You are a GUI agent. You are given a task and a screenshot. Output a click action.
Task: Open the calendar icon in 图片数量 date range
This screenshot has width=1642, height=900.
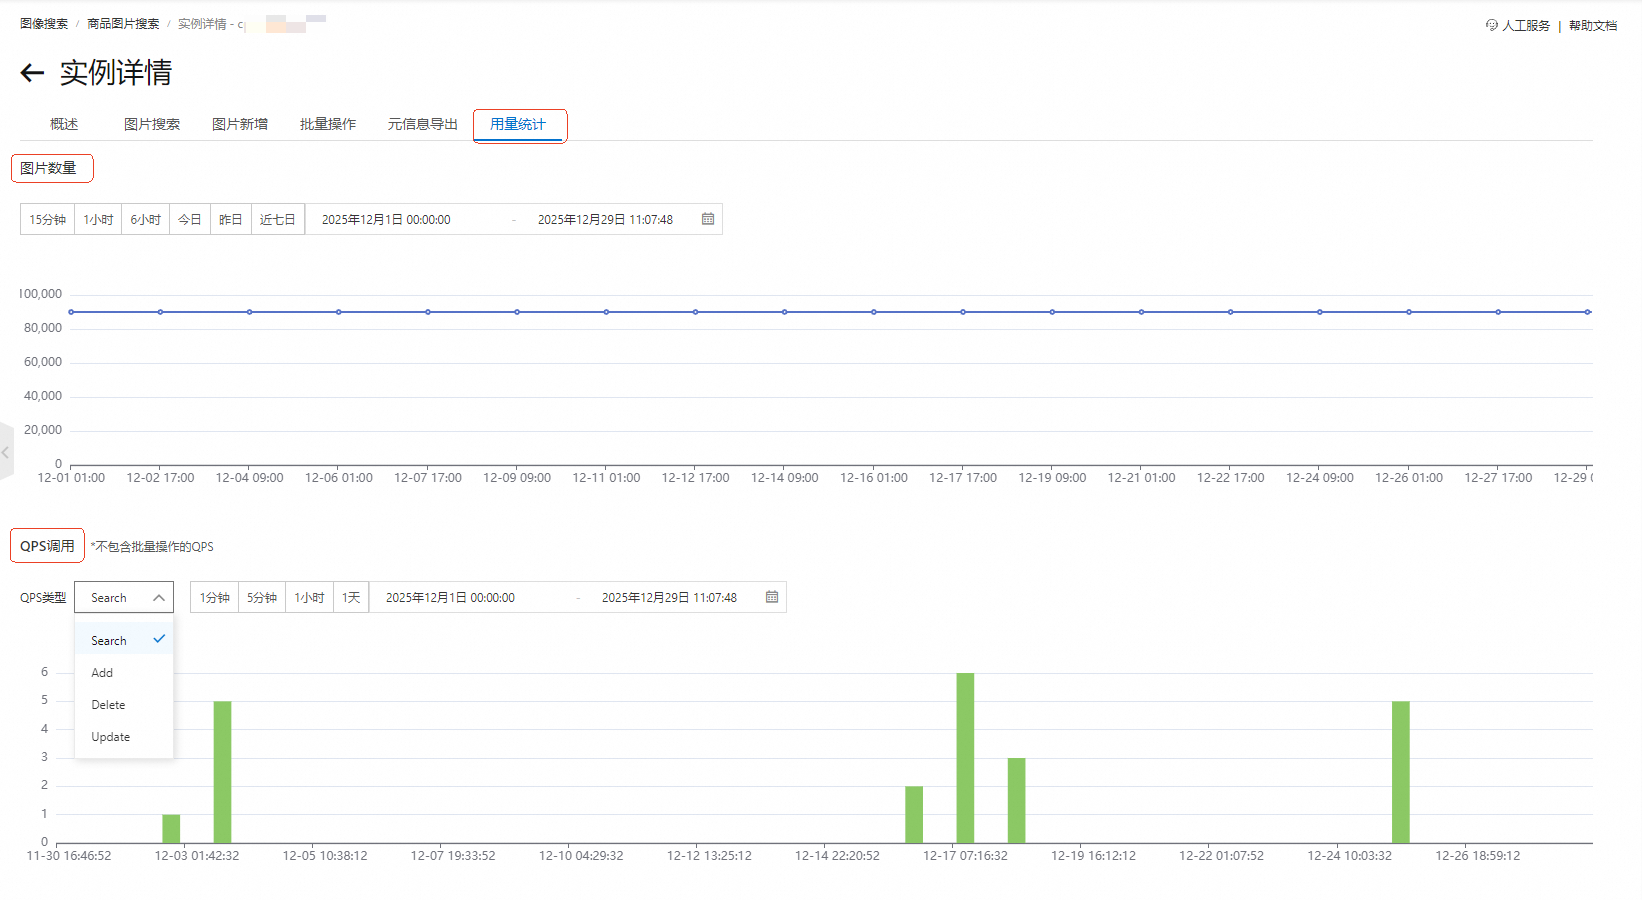coord(708,219)
